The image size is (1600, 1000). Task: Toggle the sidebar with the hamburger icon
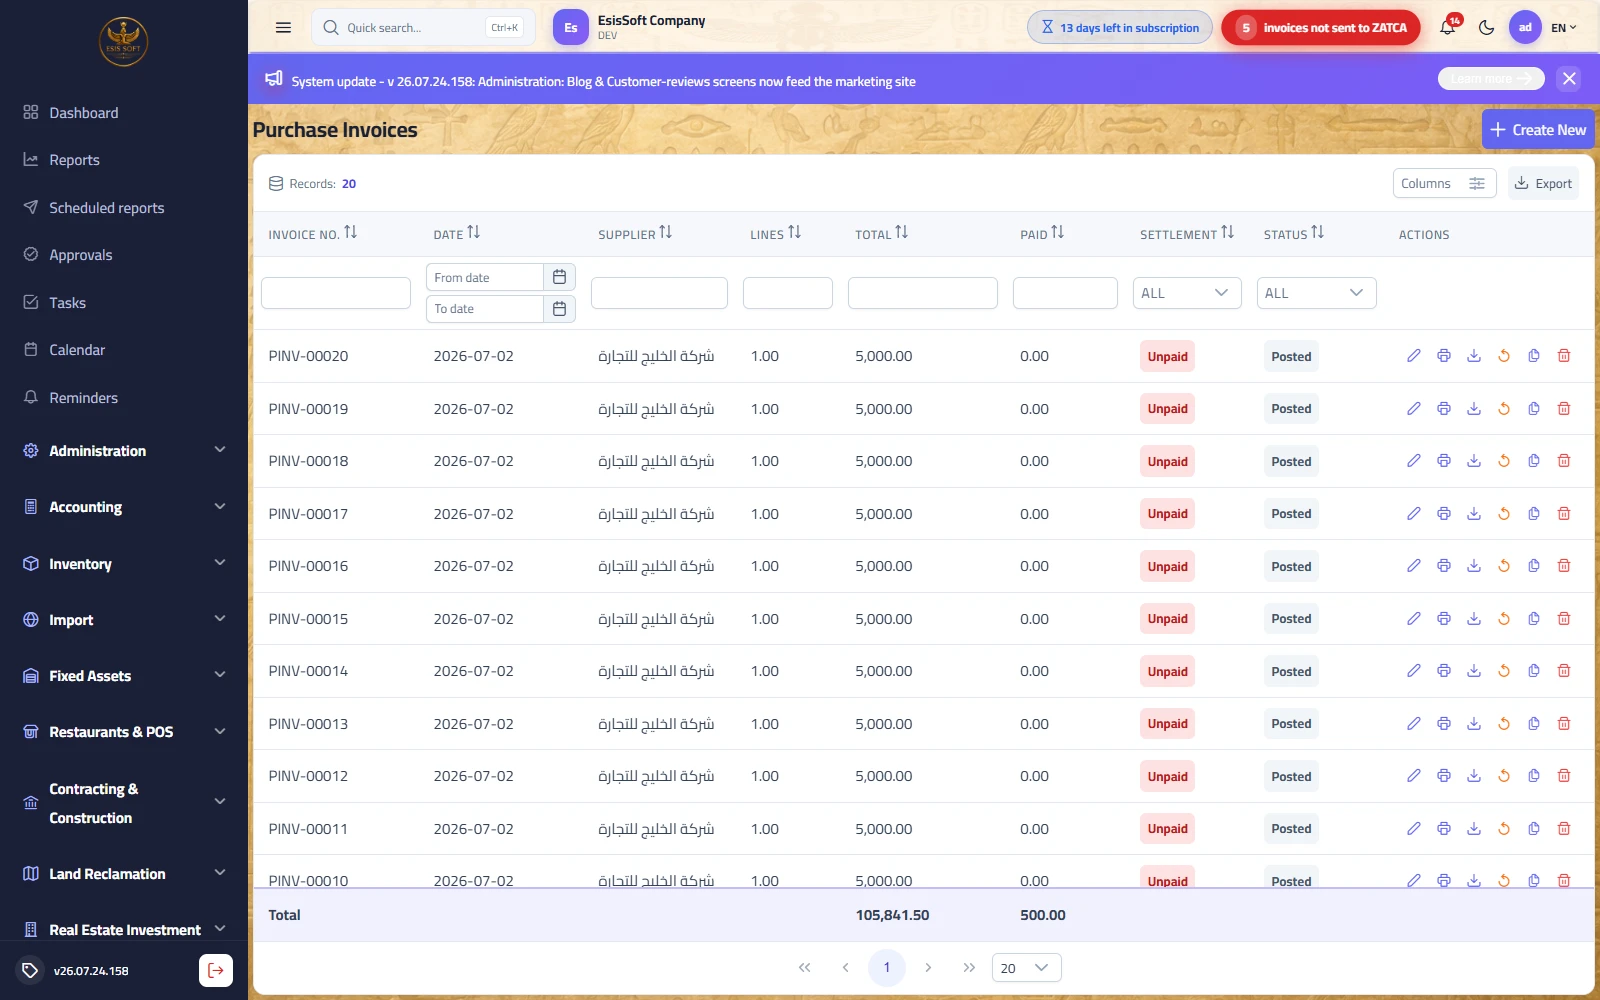pyautogui.click(x=283, y=28)
